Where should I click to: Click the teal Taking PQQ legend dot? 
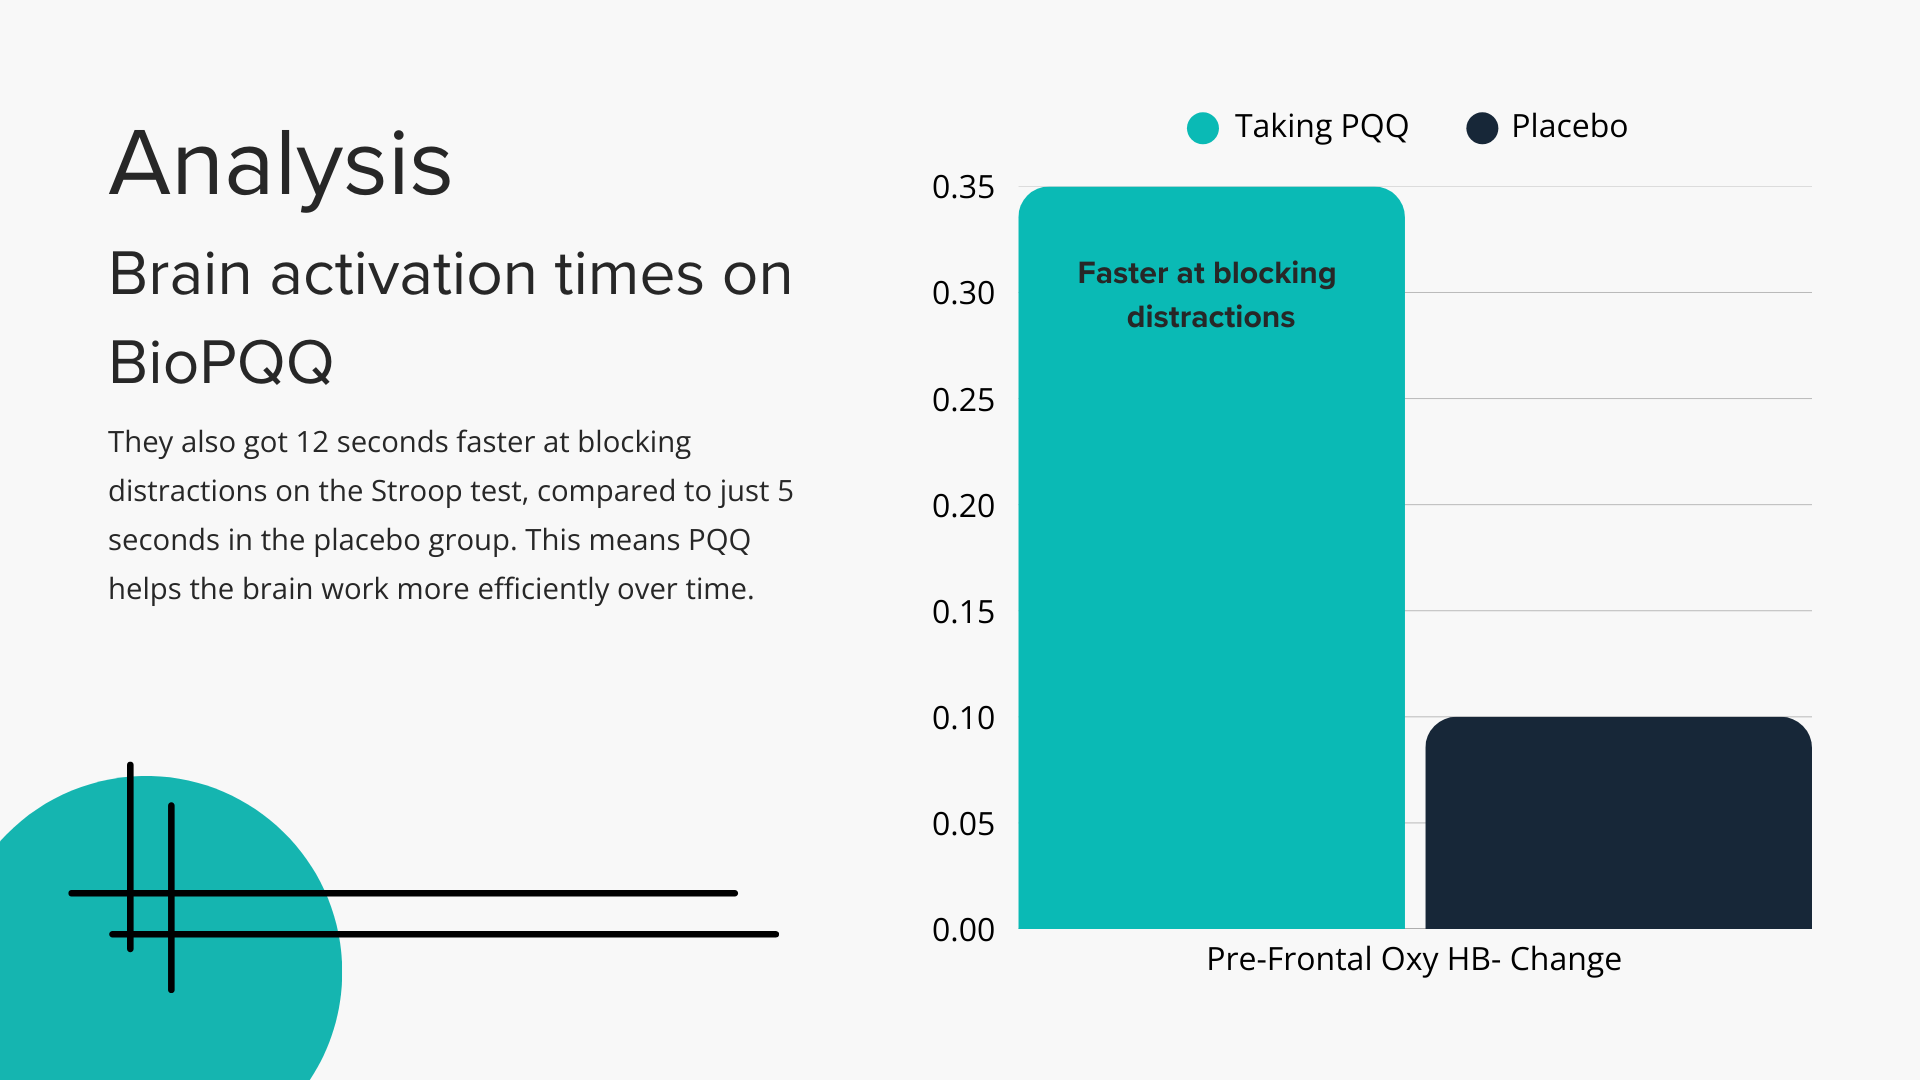[1202, 128]
